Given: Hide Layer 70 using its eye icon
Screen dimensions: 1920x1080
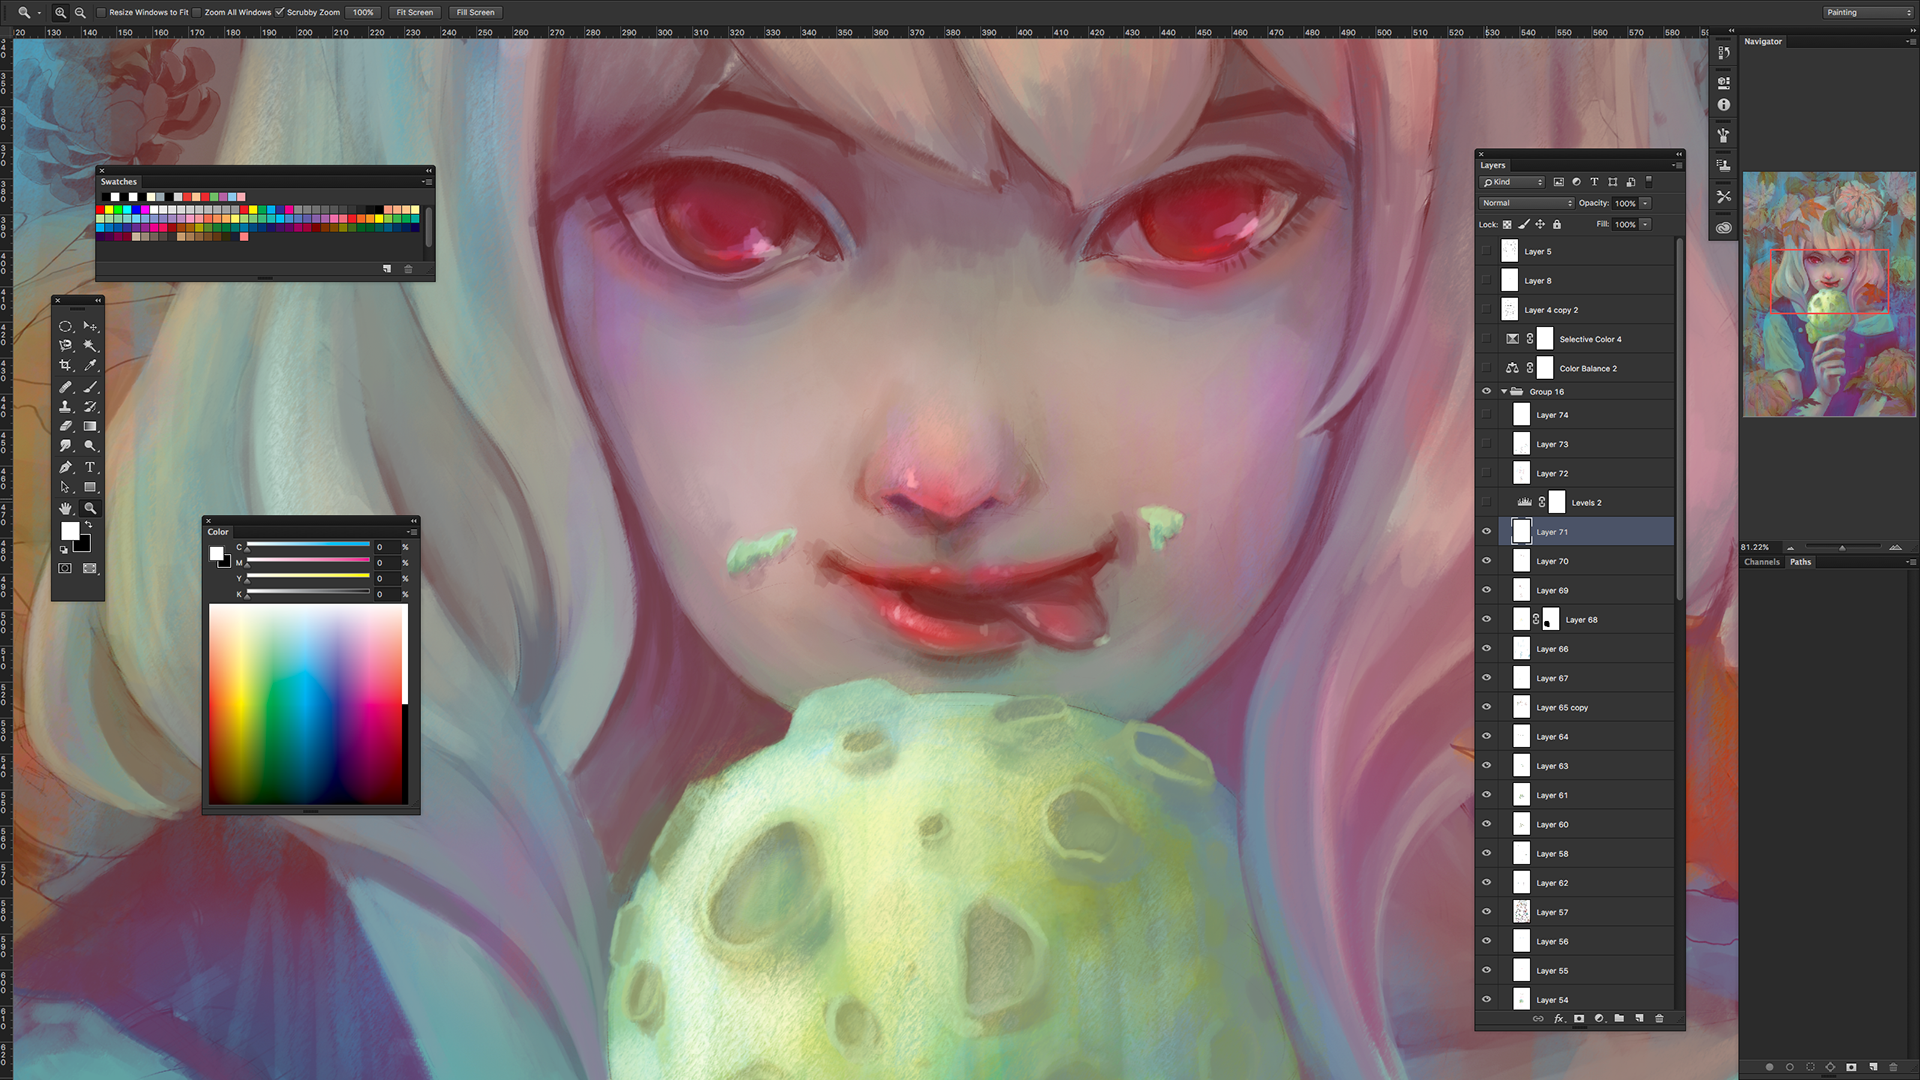Looking at the screenshot, I should (x=1486, y=561).
